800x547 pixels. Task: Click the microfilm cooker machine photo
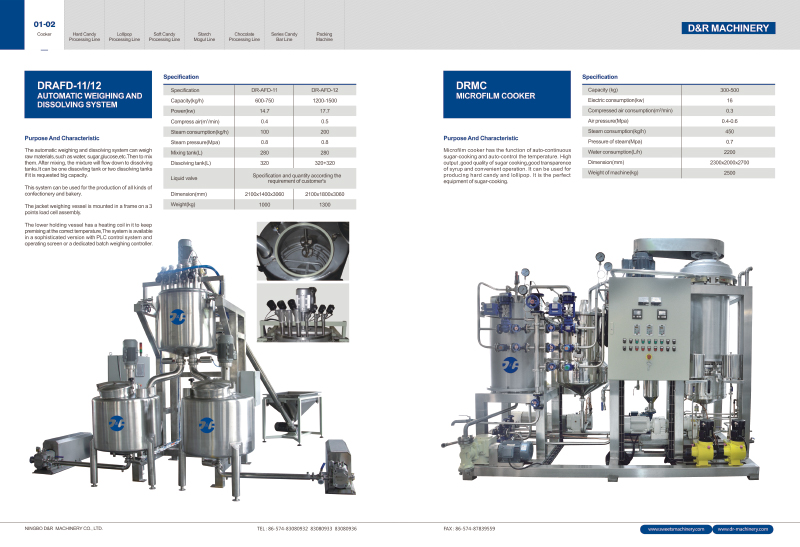602,360
